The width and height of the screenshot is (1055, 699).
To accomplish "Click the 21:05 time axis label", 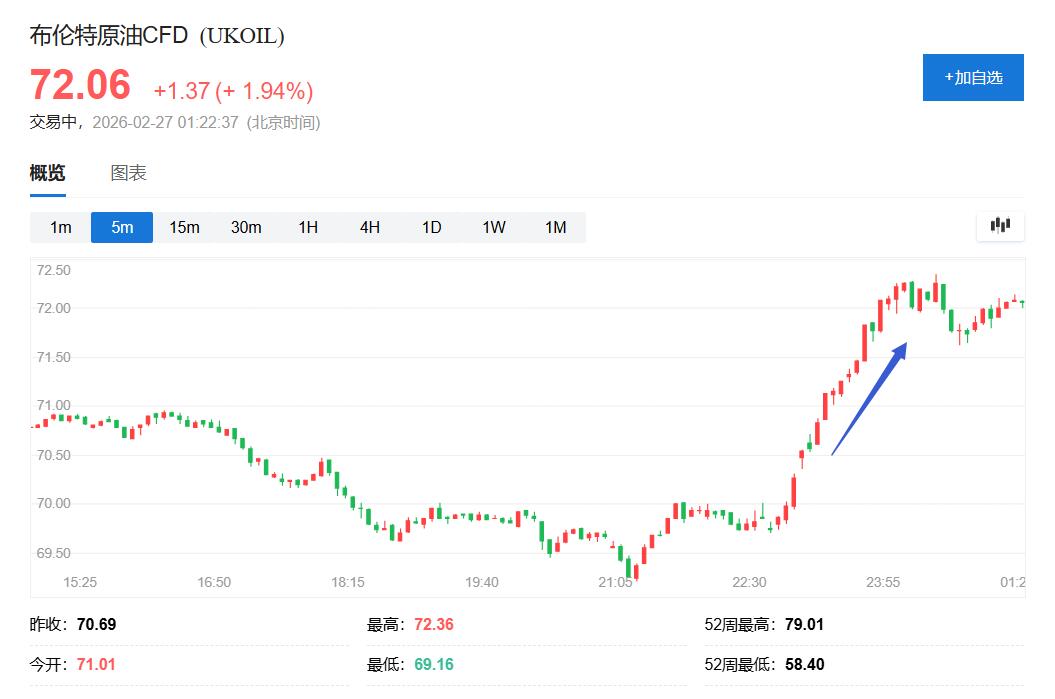I will (615, 582).
